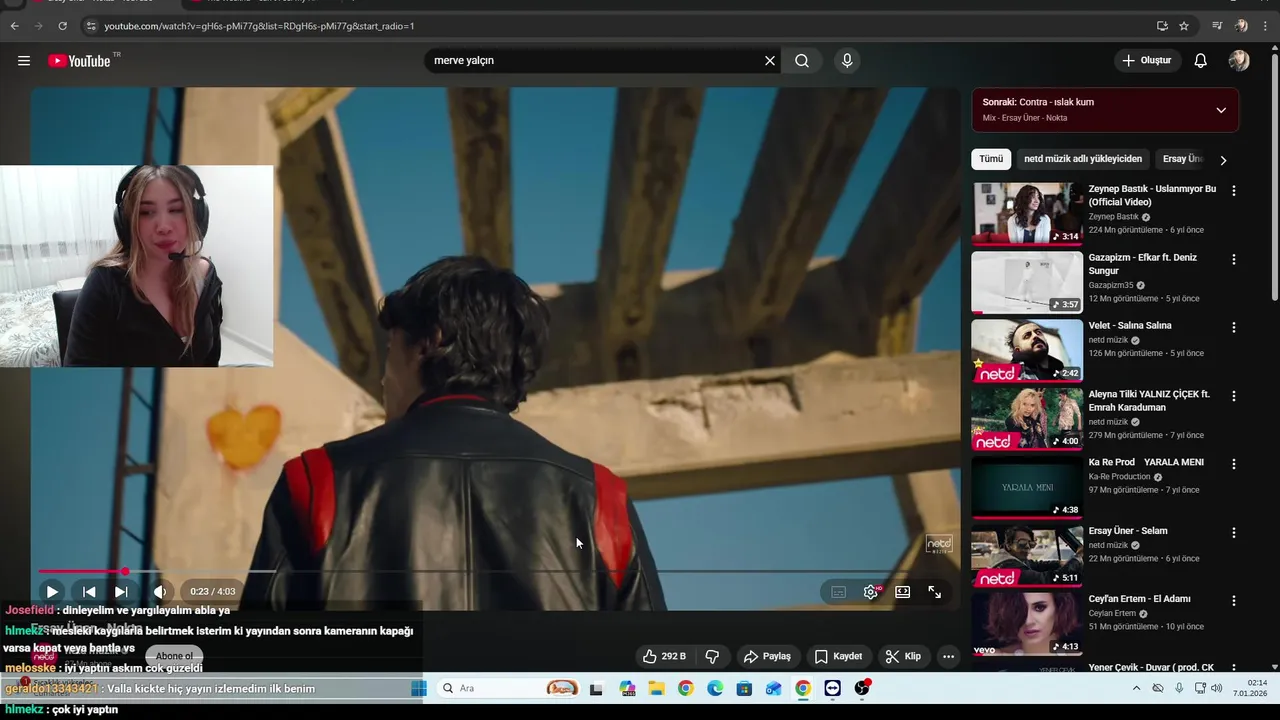
Task: Enter full screen mode
Action: click(935, 592)
